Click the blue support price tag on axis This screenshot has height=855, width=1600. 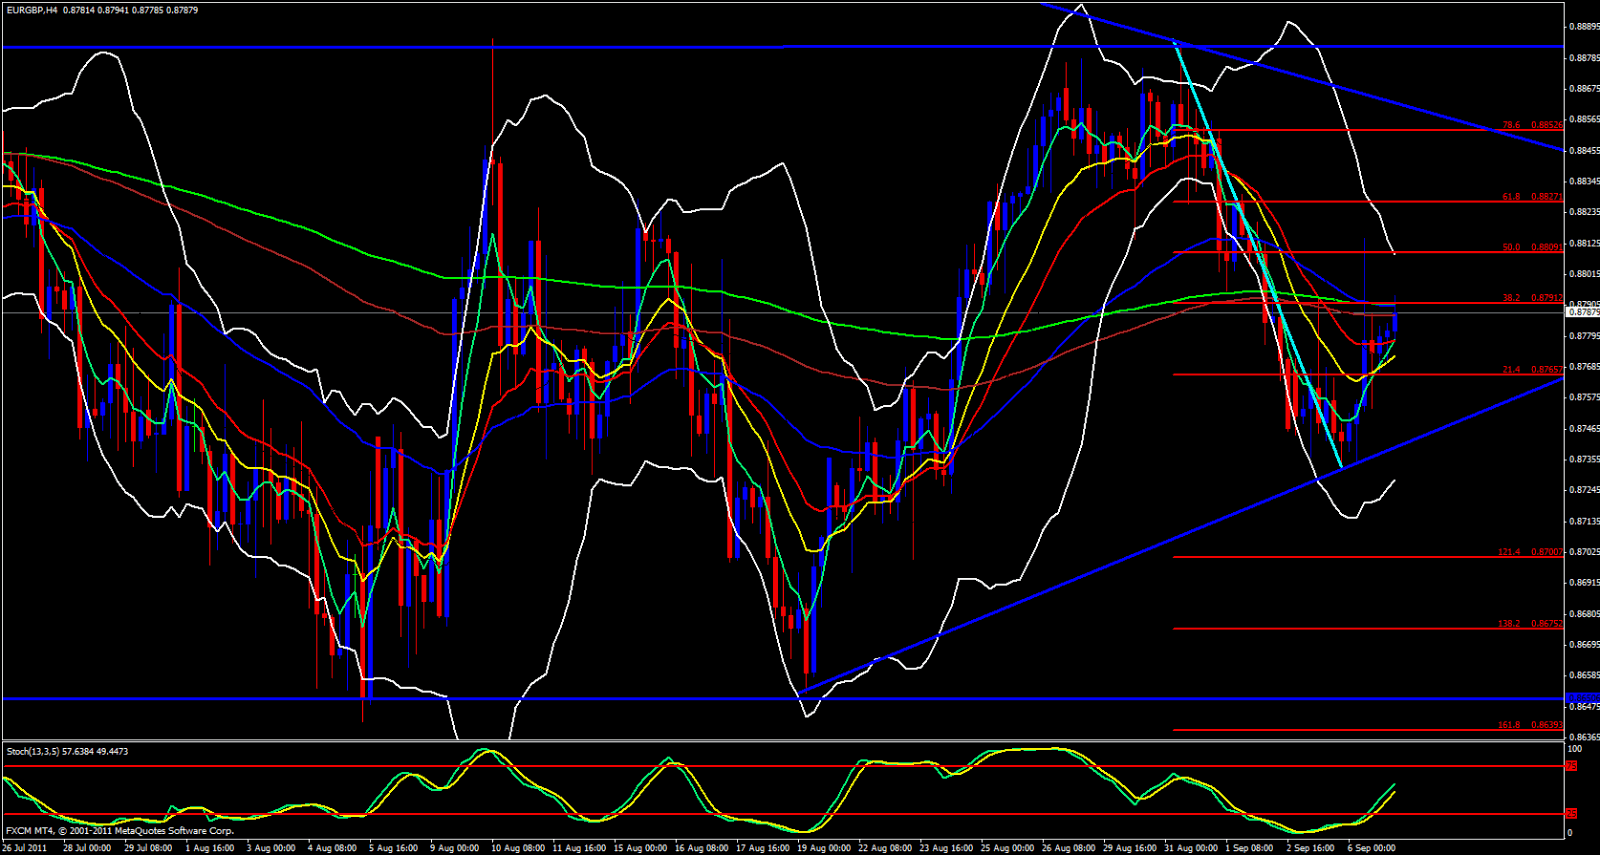pos(1582,698)
